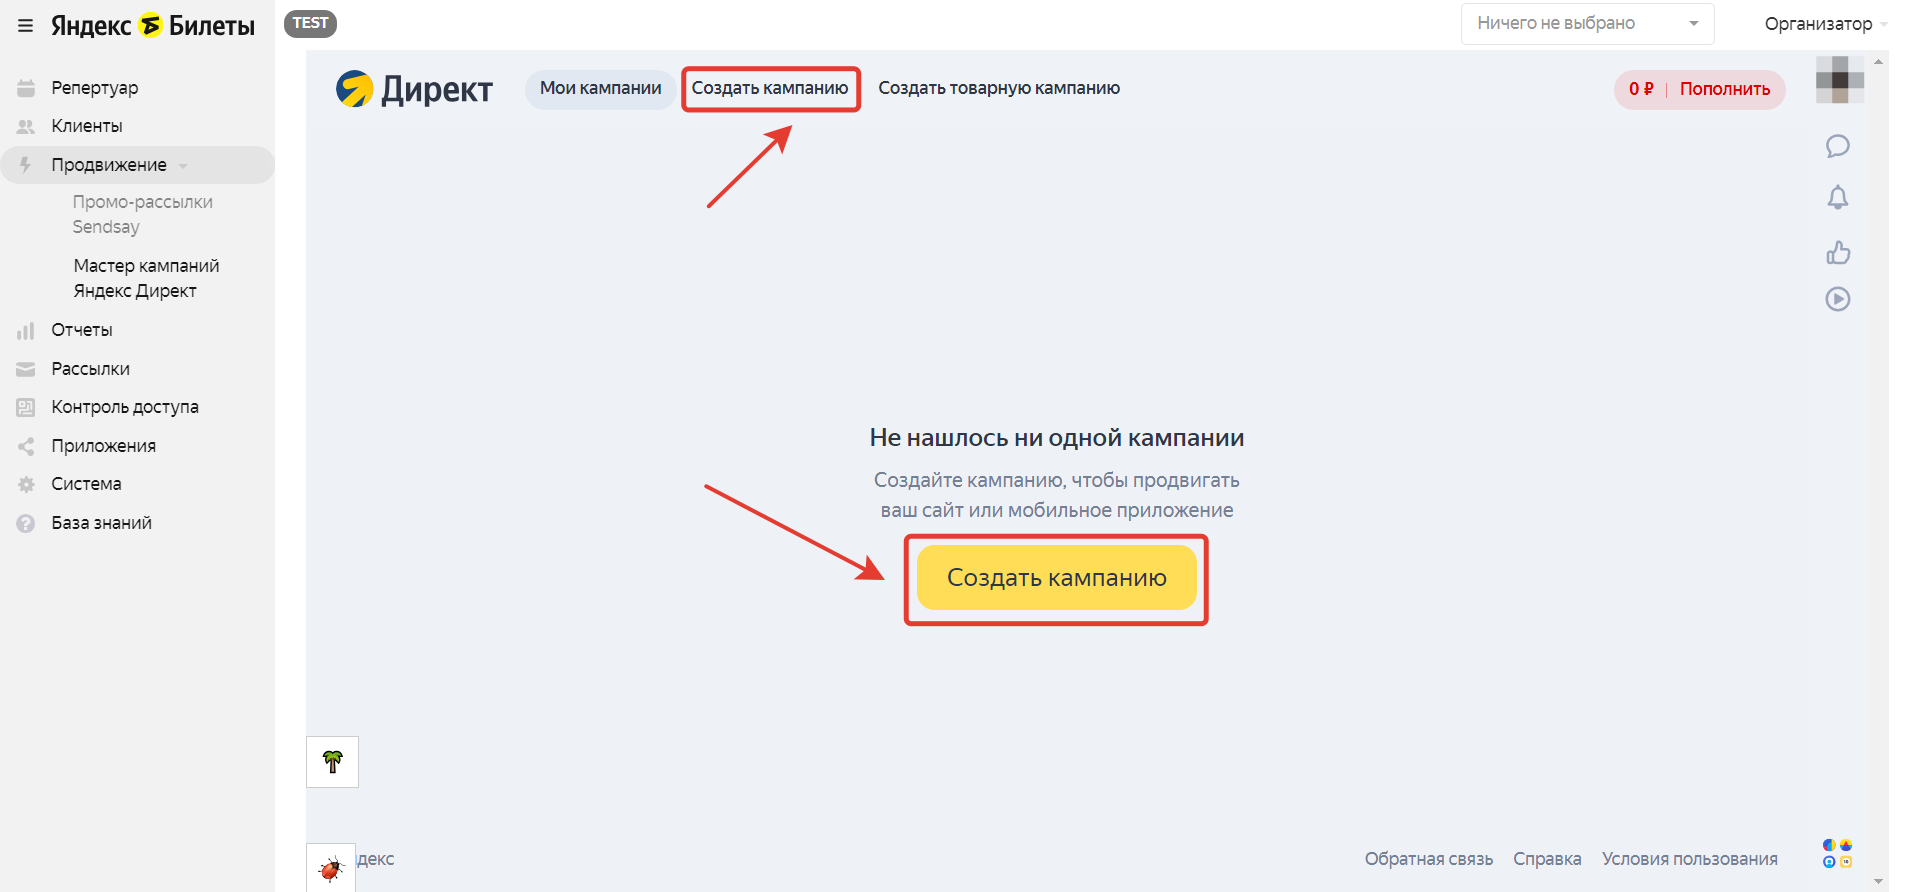Open Промо-рассылки Sendsay
Image resolution: width=1919 pixels, height=892 pixels.
[x=143, y=214]
